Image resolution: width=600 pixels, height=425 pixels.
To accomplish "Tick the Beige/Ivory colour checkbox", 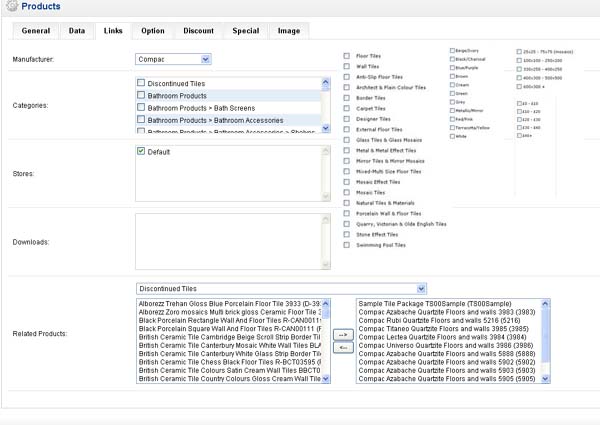I will [452, 50].
